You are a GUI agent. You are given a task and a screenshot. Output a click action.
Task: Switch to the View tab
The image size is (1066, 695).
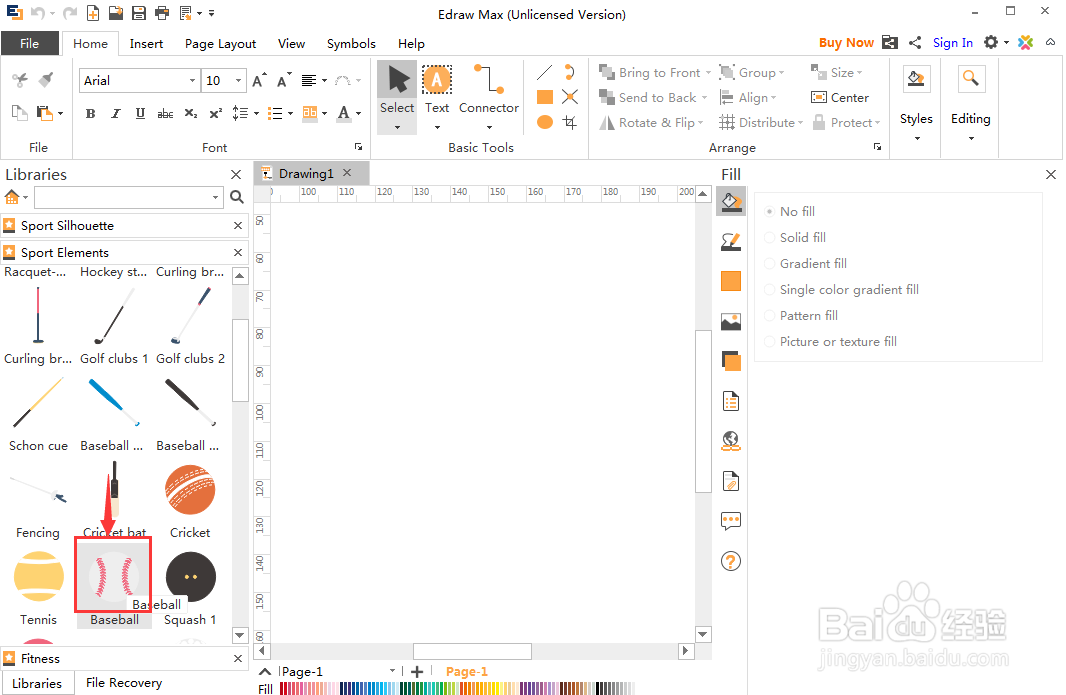pyautogui.click(x=291, y=44)
